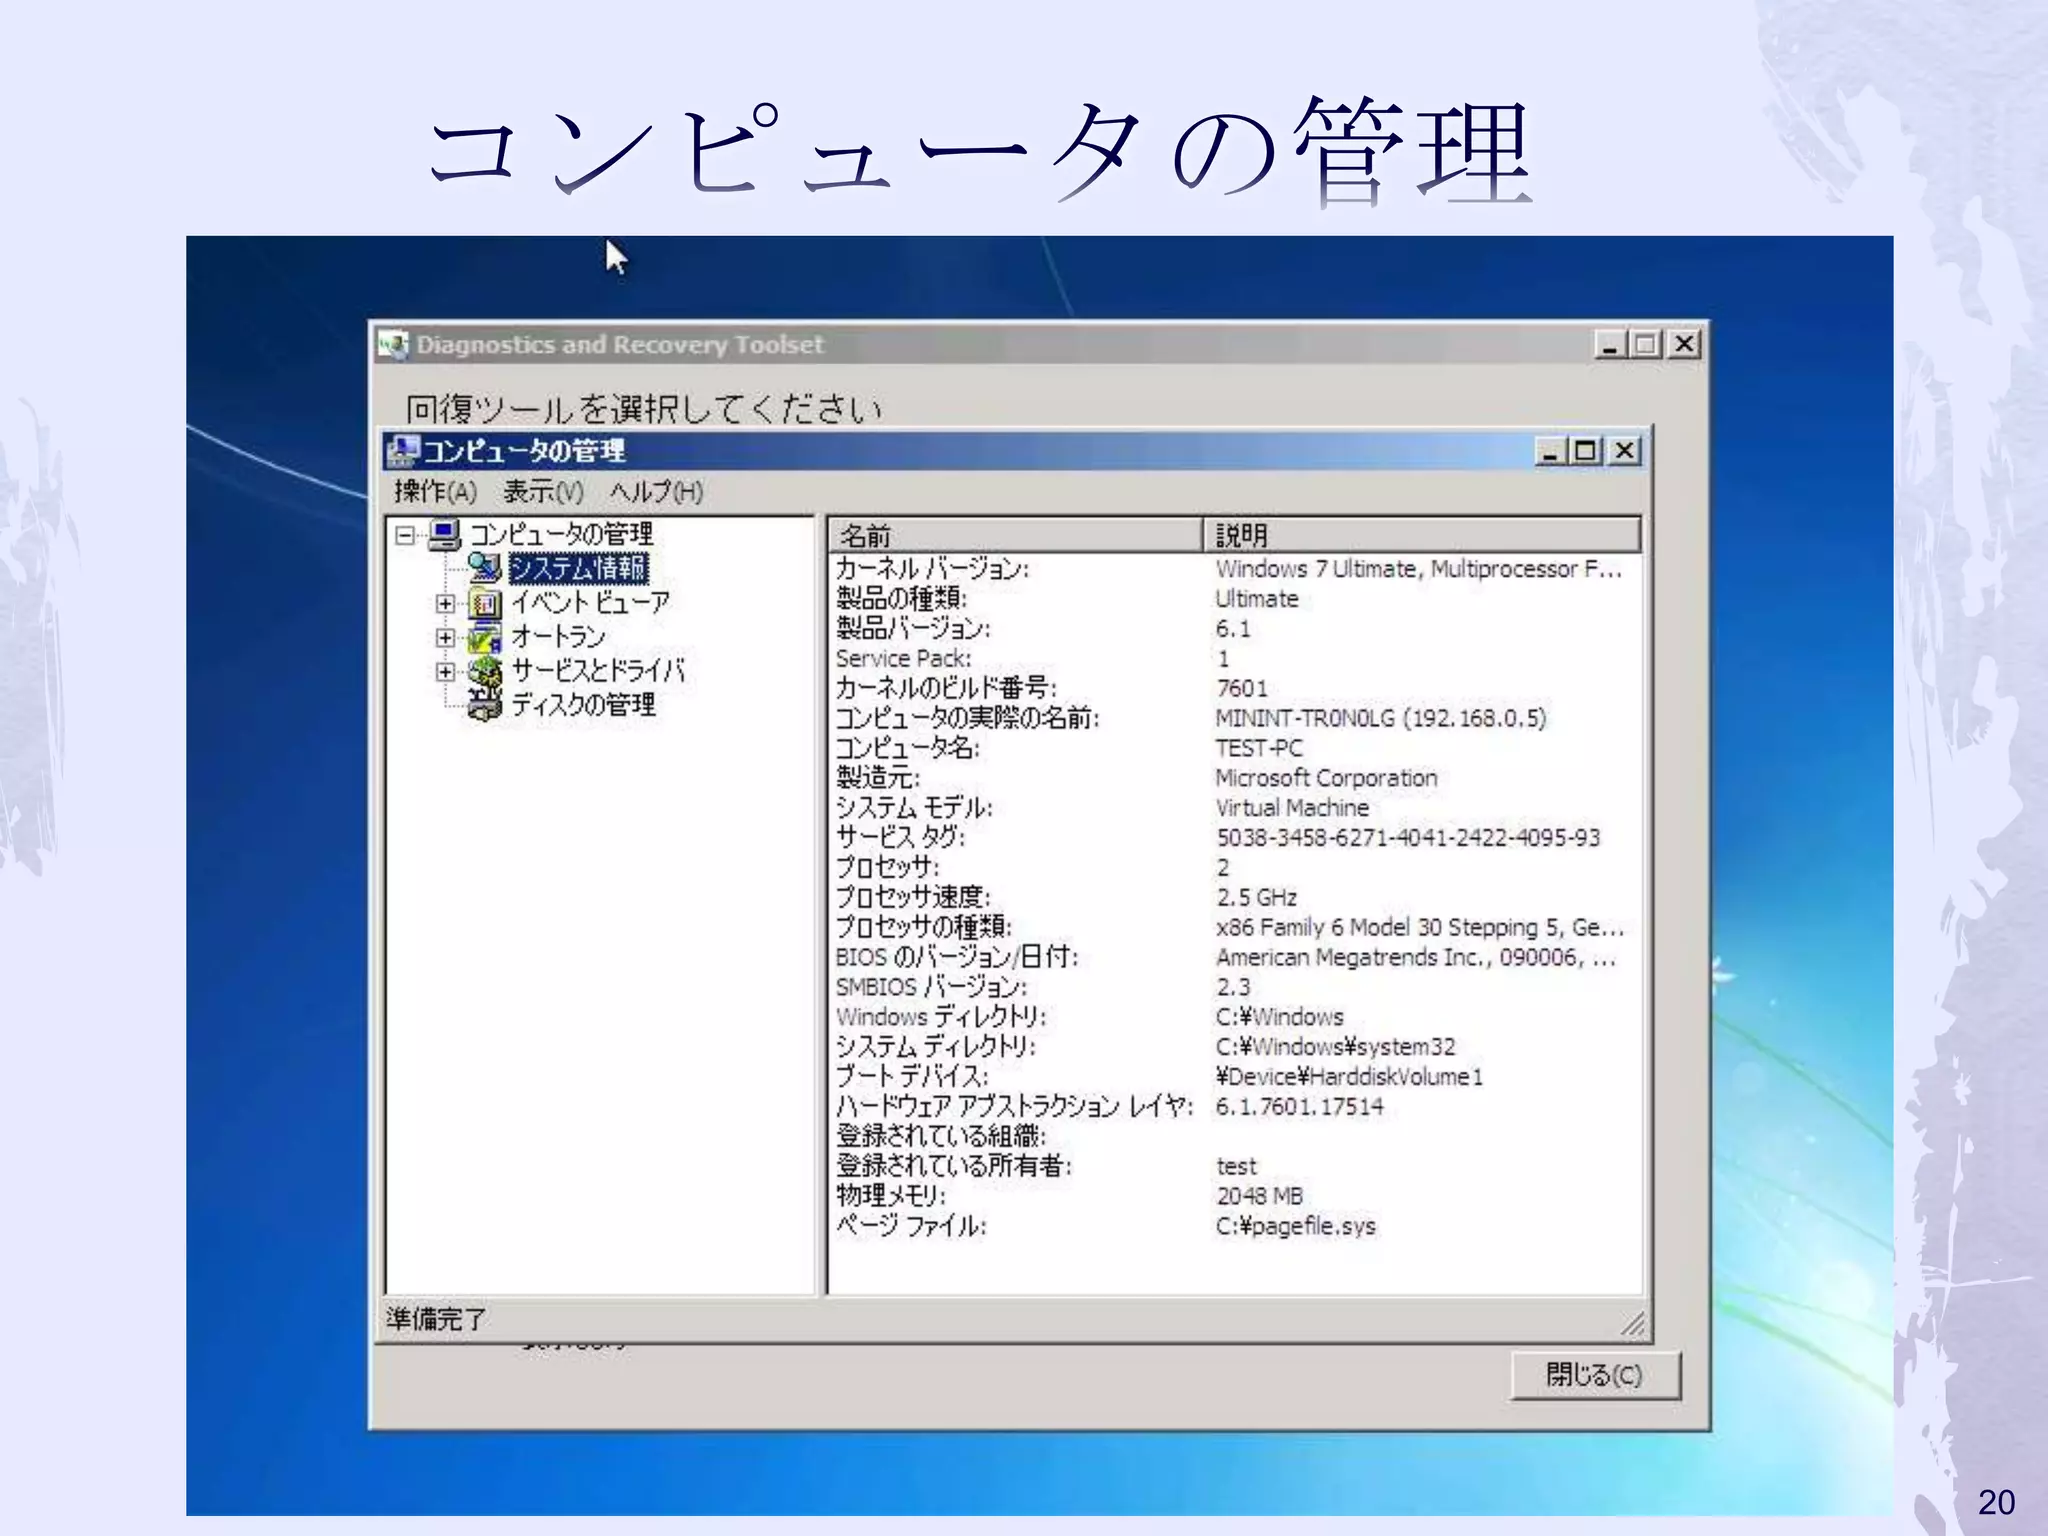Viewport: 2048px width, 1536px height.
Task: Click the ディスクの管理 icon
Action: tap(485, 705)
